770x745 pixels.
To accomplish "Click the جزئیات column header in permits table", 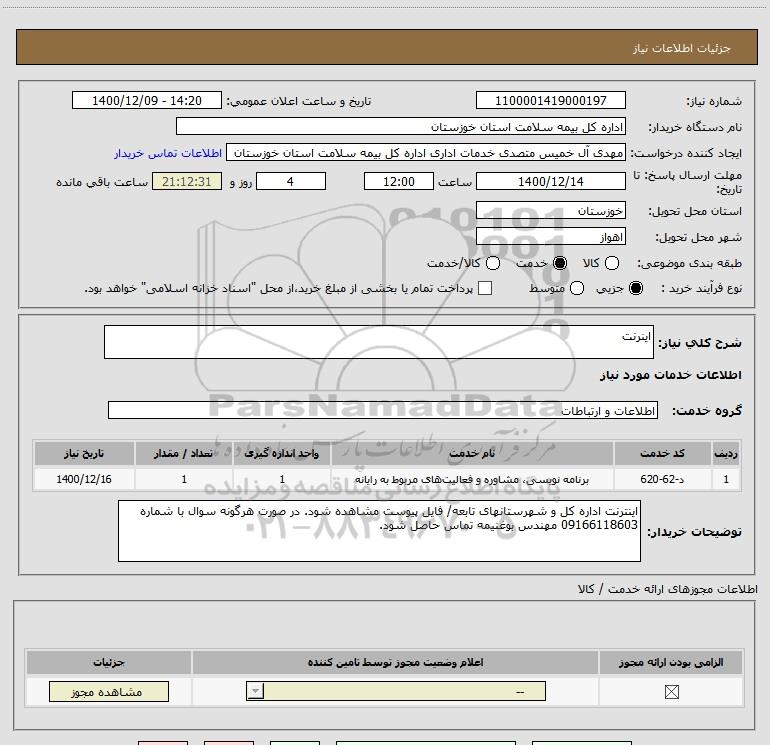I will click(x=109, y=662).
